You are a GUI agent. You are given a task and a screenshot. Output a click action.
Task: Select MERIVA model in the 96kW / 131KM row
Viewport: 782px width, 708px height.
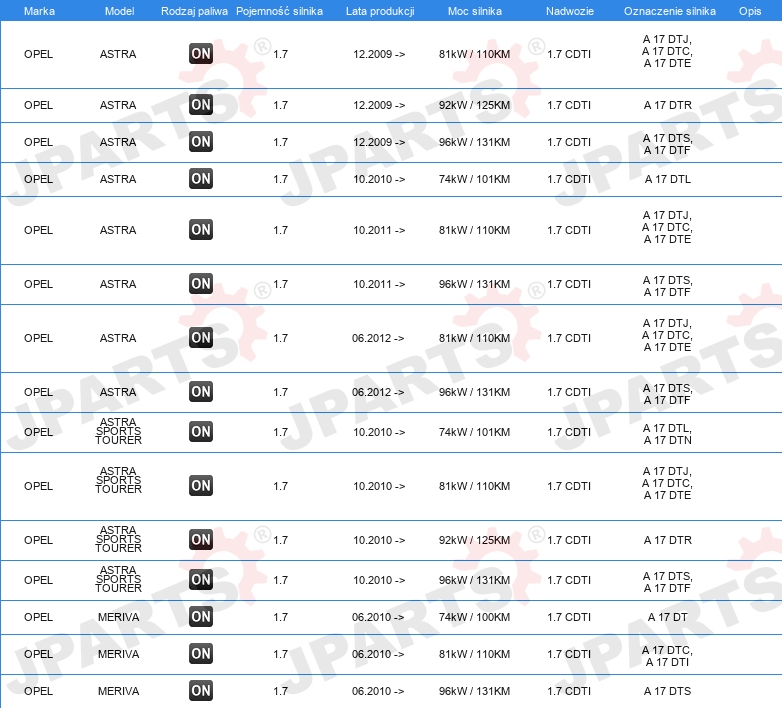[x=119, y=691]
